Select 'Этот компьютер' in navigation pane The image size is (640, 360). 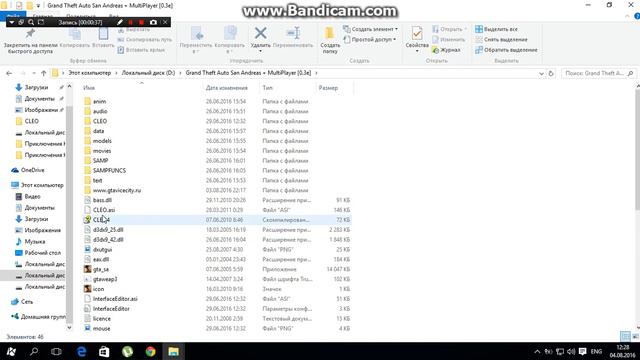pyautogui.click(x=42, y=185)
